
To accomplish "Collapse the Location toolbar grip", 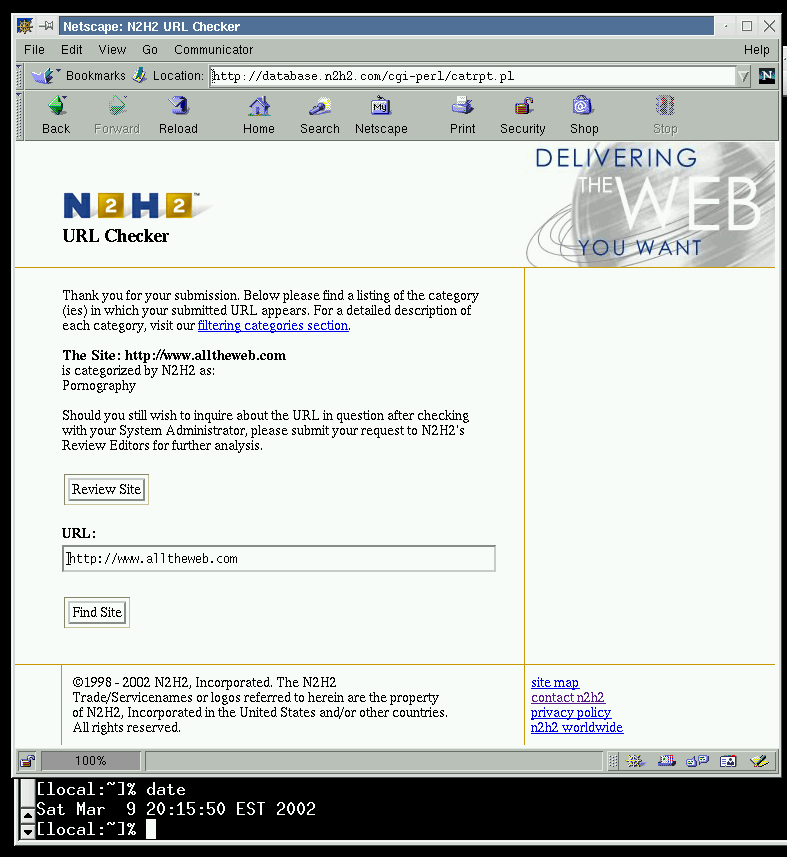I will (20, 76).
